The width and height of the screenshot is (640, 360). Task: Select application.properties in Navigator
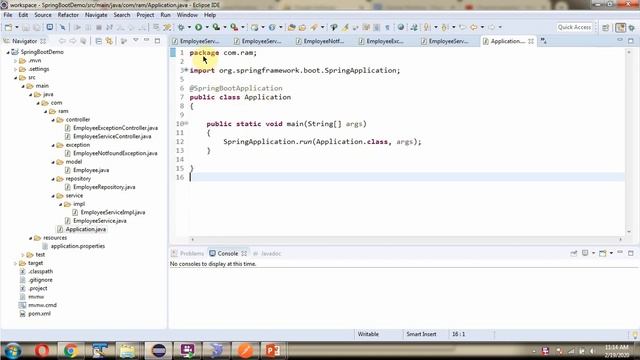pyautogui.click(x=78, y=247)
